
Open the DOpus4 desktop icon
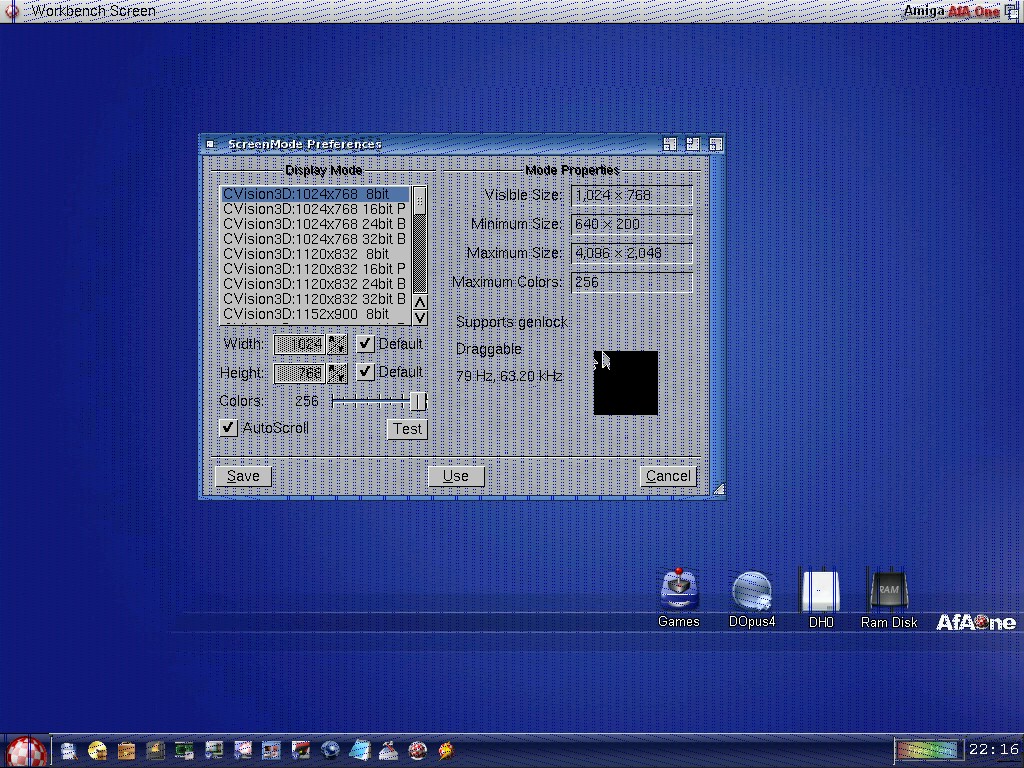pos(752,591)
